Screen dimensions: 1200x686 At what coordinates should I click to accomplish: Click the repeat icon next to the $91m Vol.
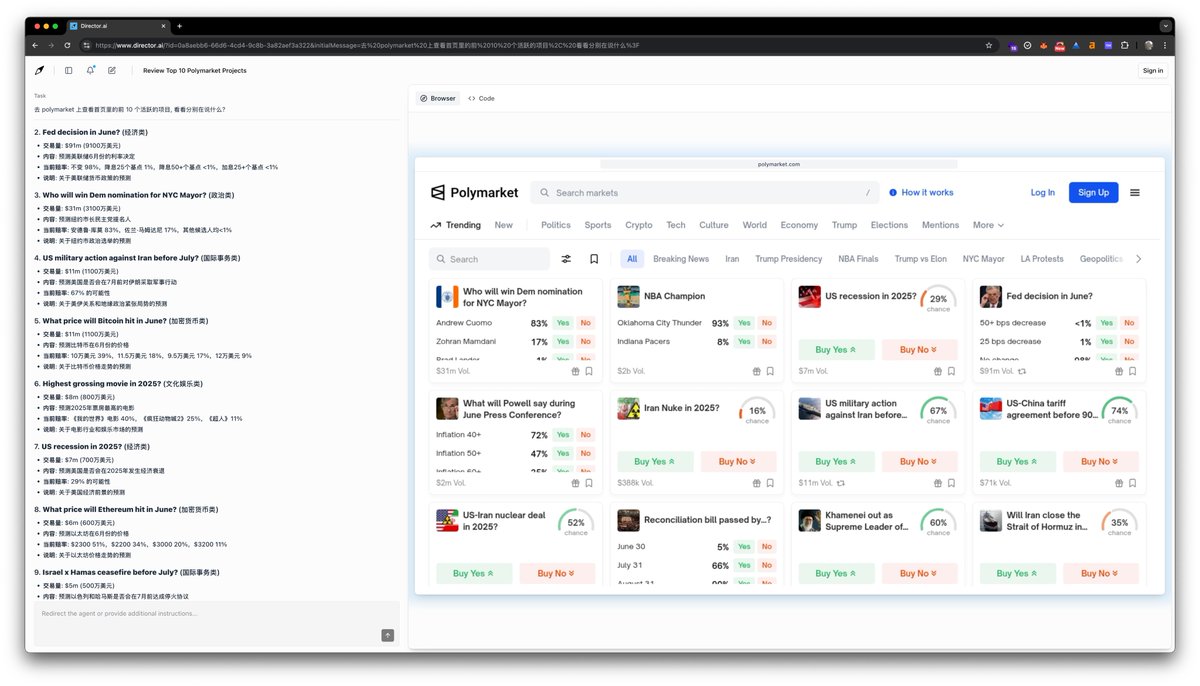click(1022, 371)
